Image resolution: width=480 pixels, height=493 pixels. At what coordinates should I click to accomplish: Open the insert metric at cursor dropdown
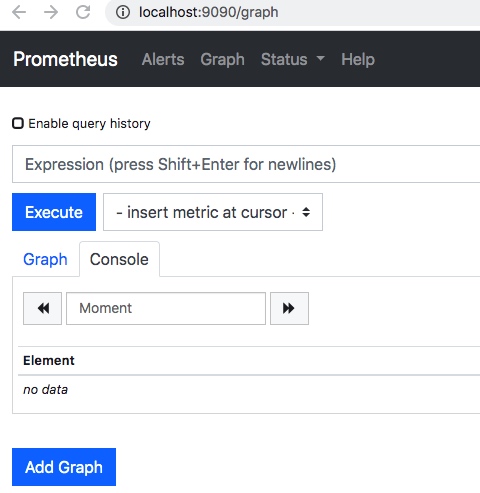213,212
